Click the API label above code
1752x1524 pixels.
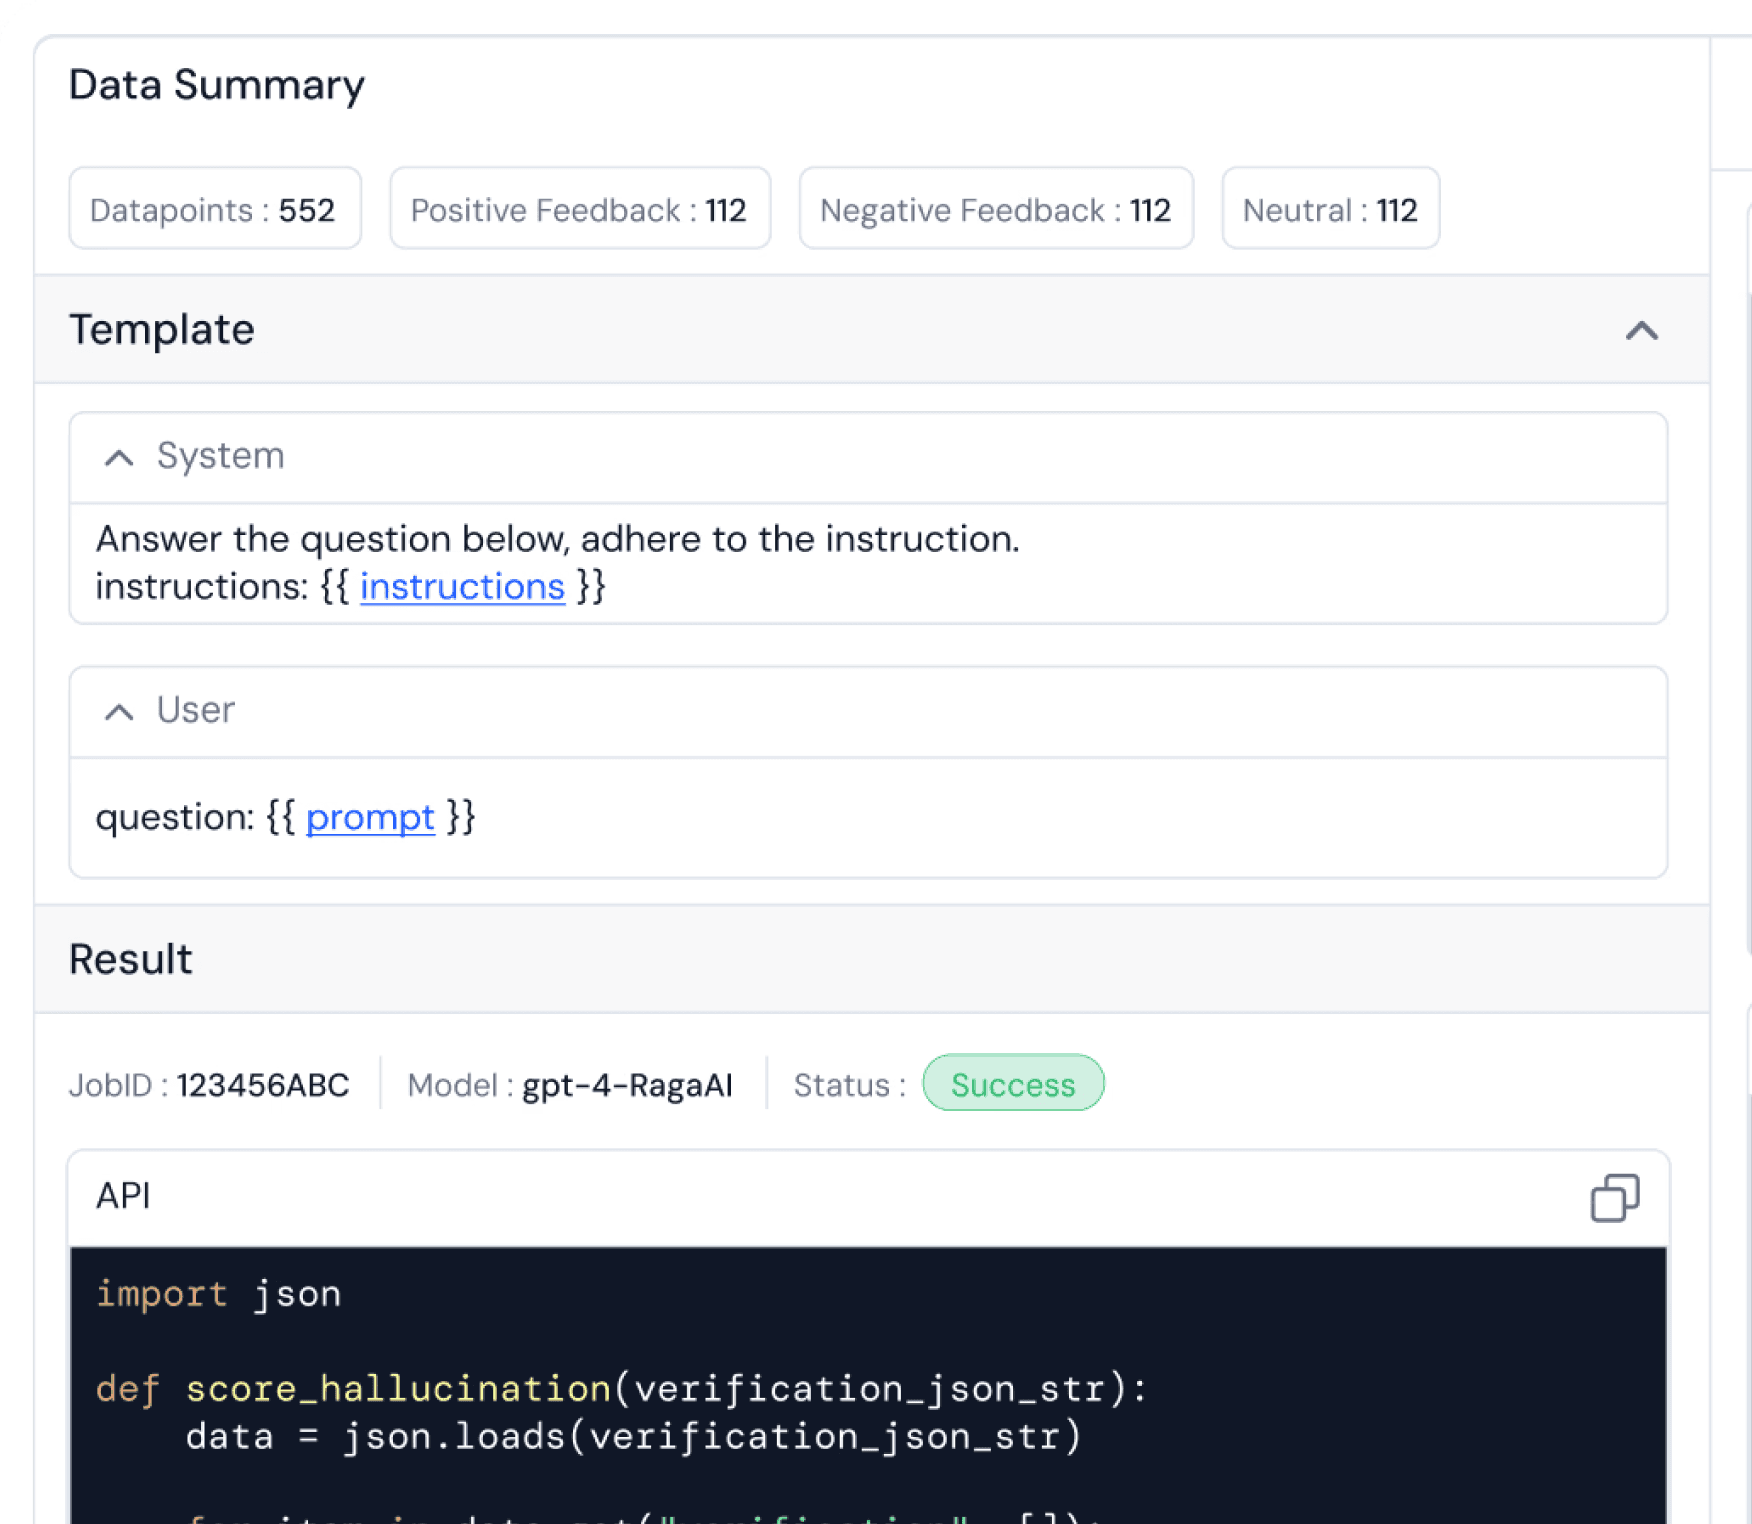[x=123, y=1196]
